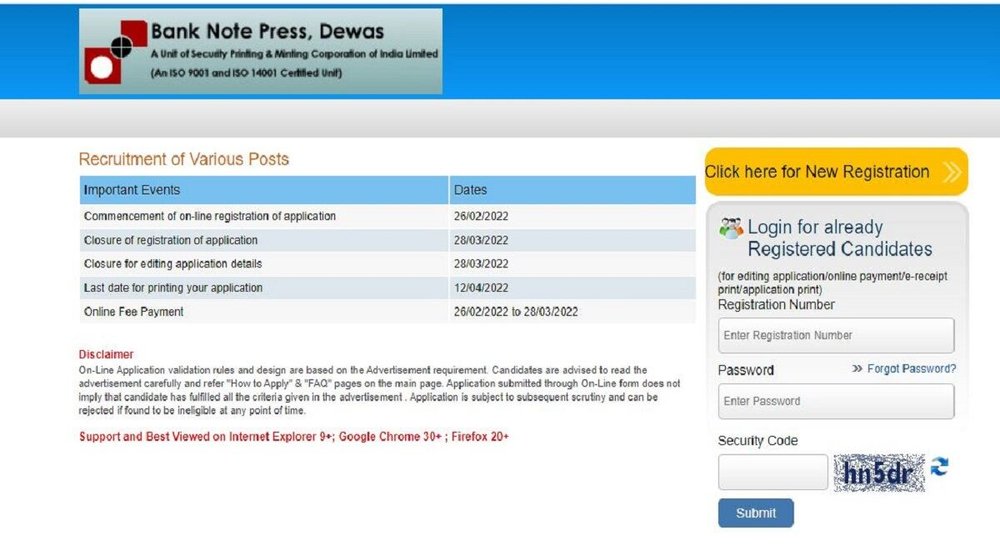Click the hn5dr captcha image
Viewport: 1000px width, 556px height.
[879, 473]
